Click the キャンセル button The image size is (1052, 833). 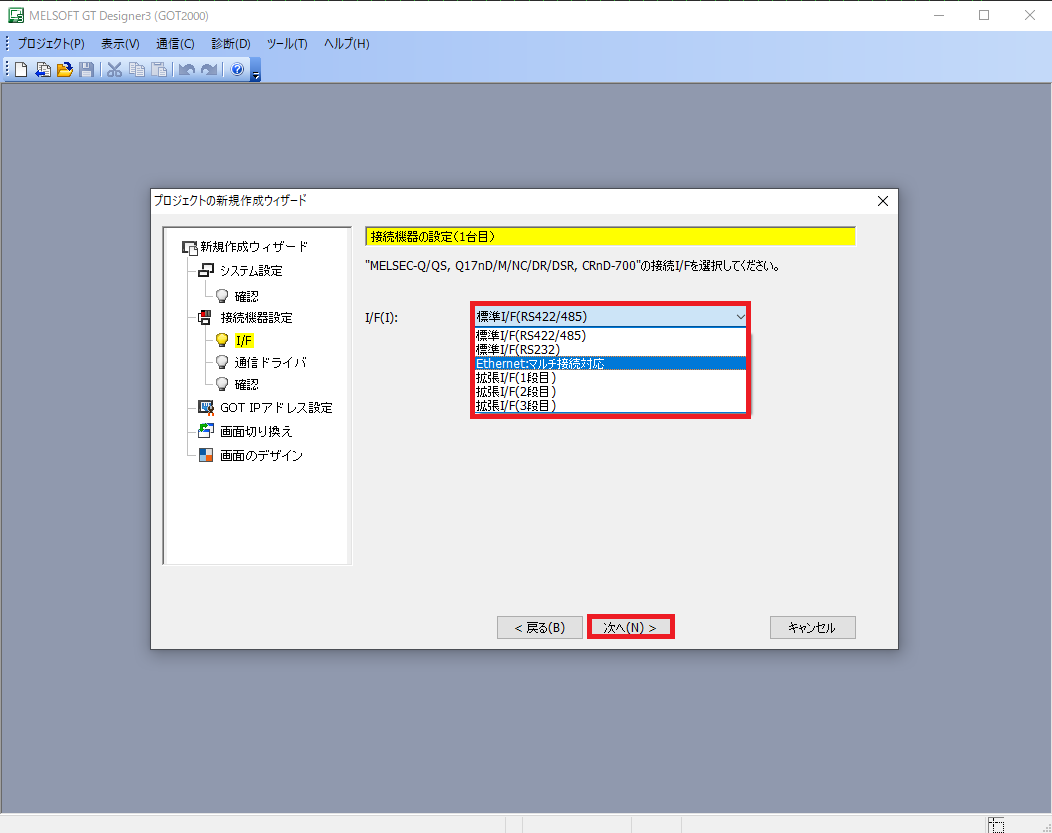coord(812,628)
